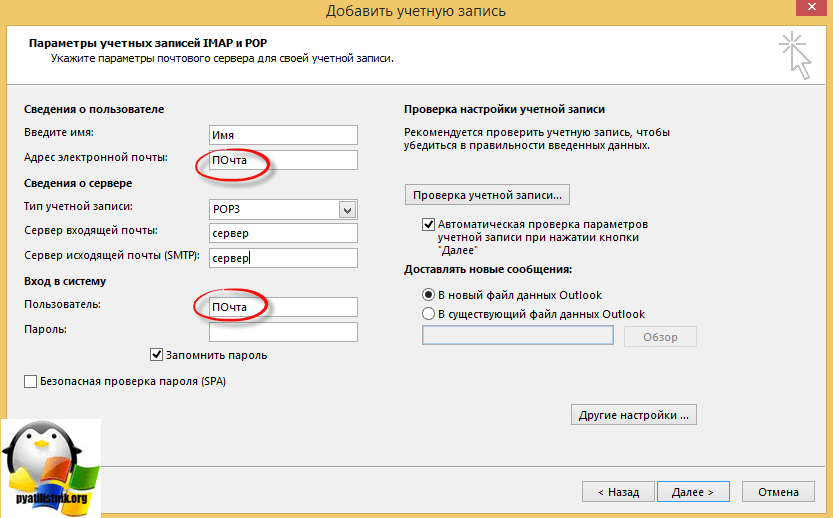Click the Введите имя input field
The height and width of the screenshot is (518, 833).
click(282, 135)
